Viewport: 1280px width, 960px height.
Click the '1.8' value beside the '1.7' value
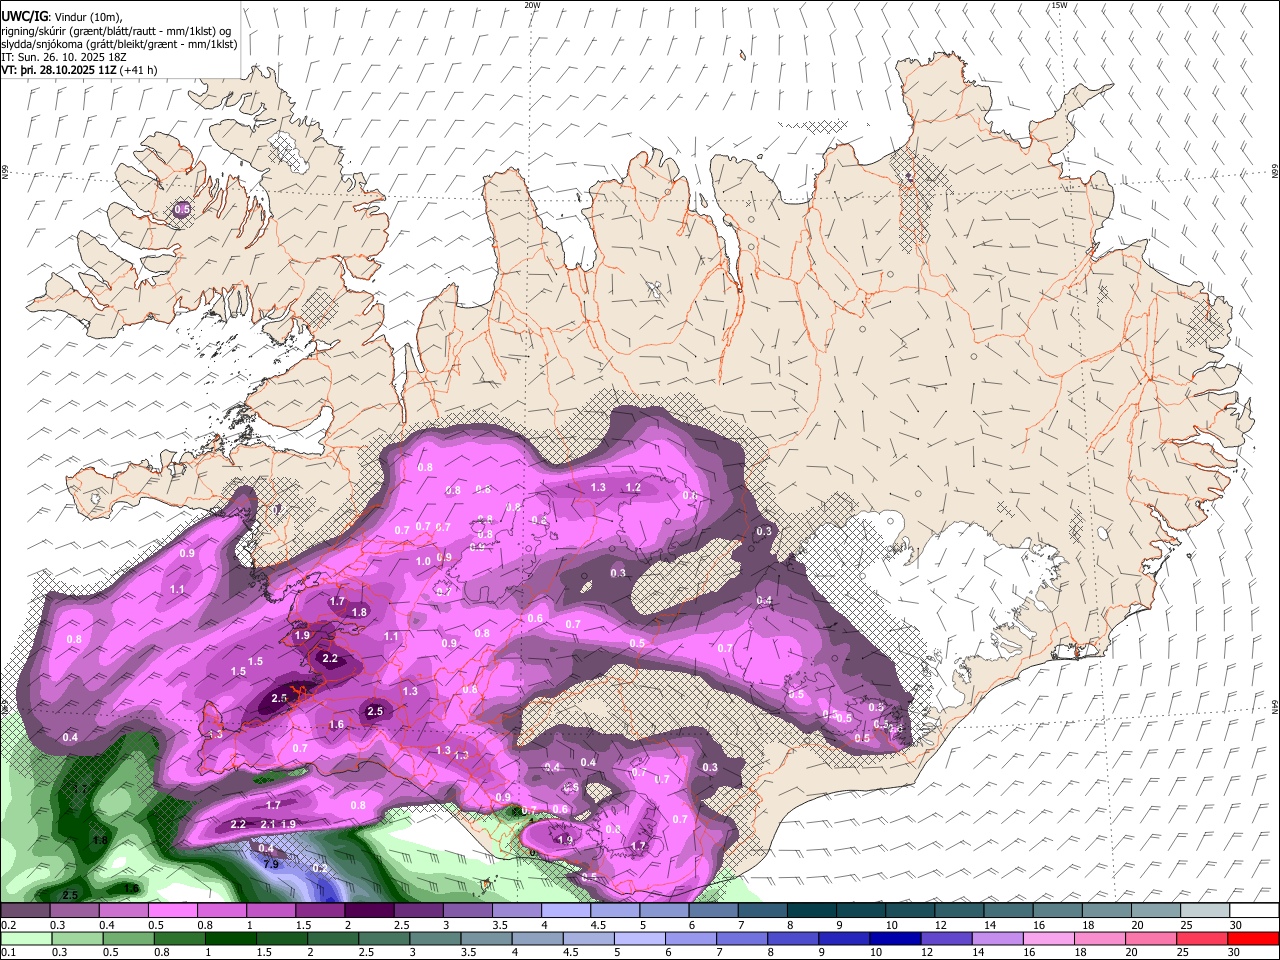[x=359, y=612]
